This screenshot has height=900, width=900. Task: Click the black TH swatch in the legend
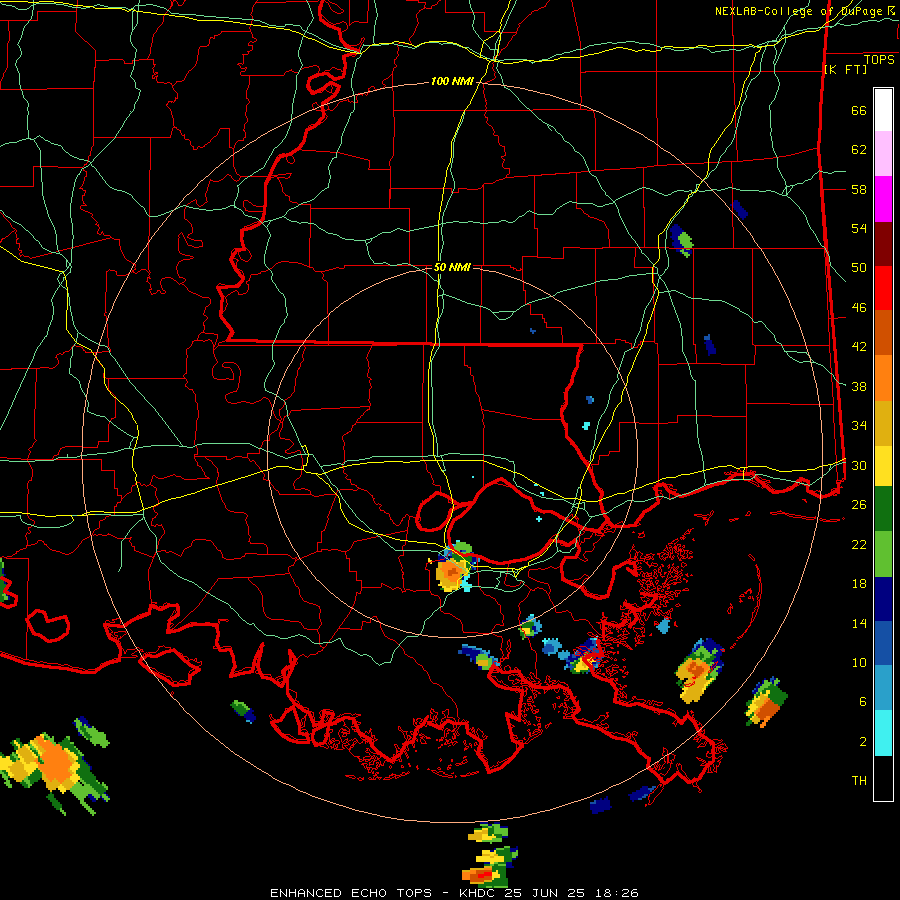tap(883, 778)
